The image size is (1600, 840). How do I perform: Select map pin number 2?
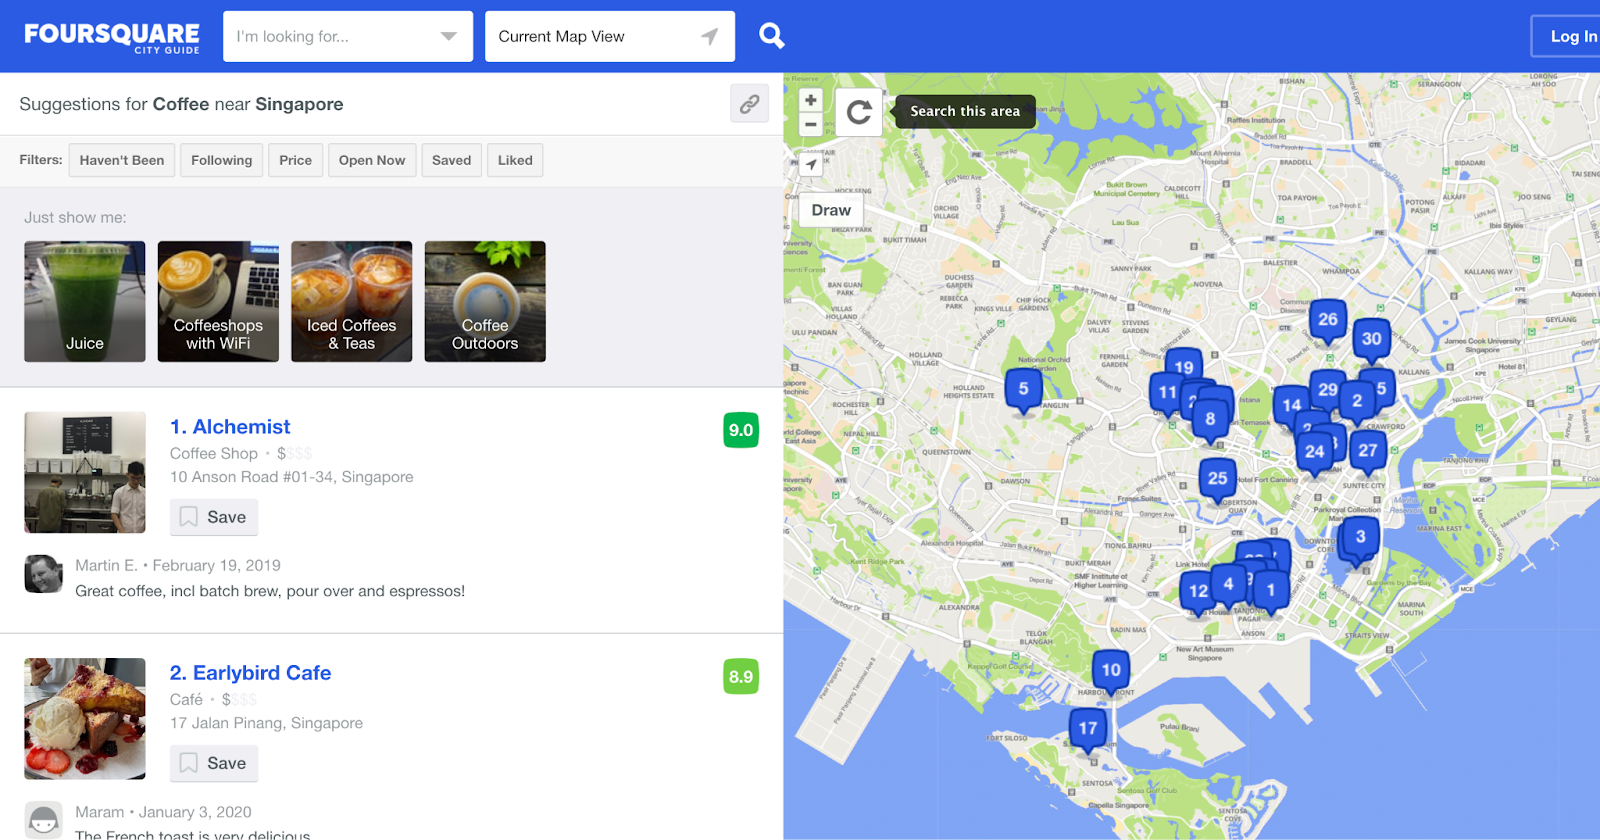click(1357, 402)
